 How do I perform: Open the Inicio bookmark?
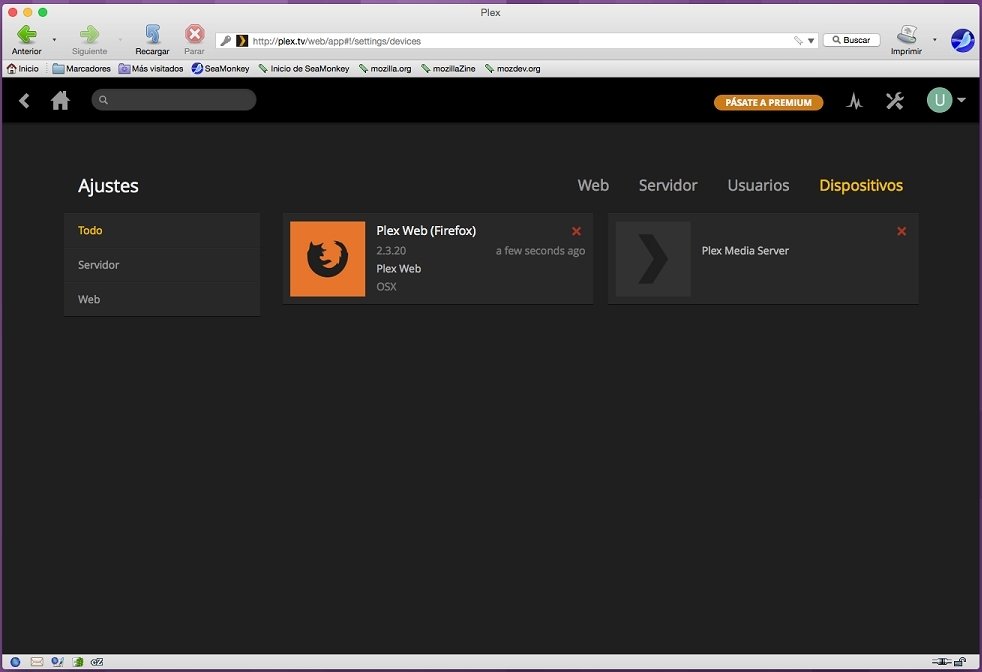23,69
